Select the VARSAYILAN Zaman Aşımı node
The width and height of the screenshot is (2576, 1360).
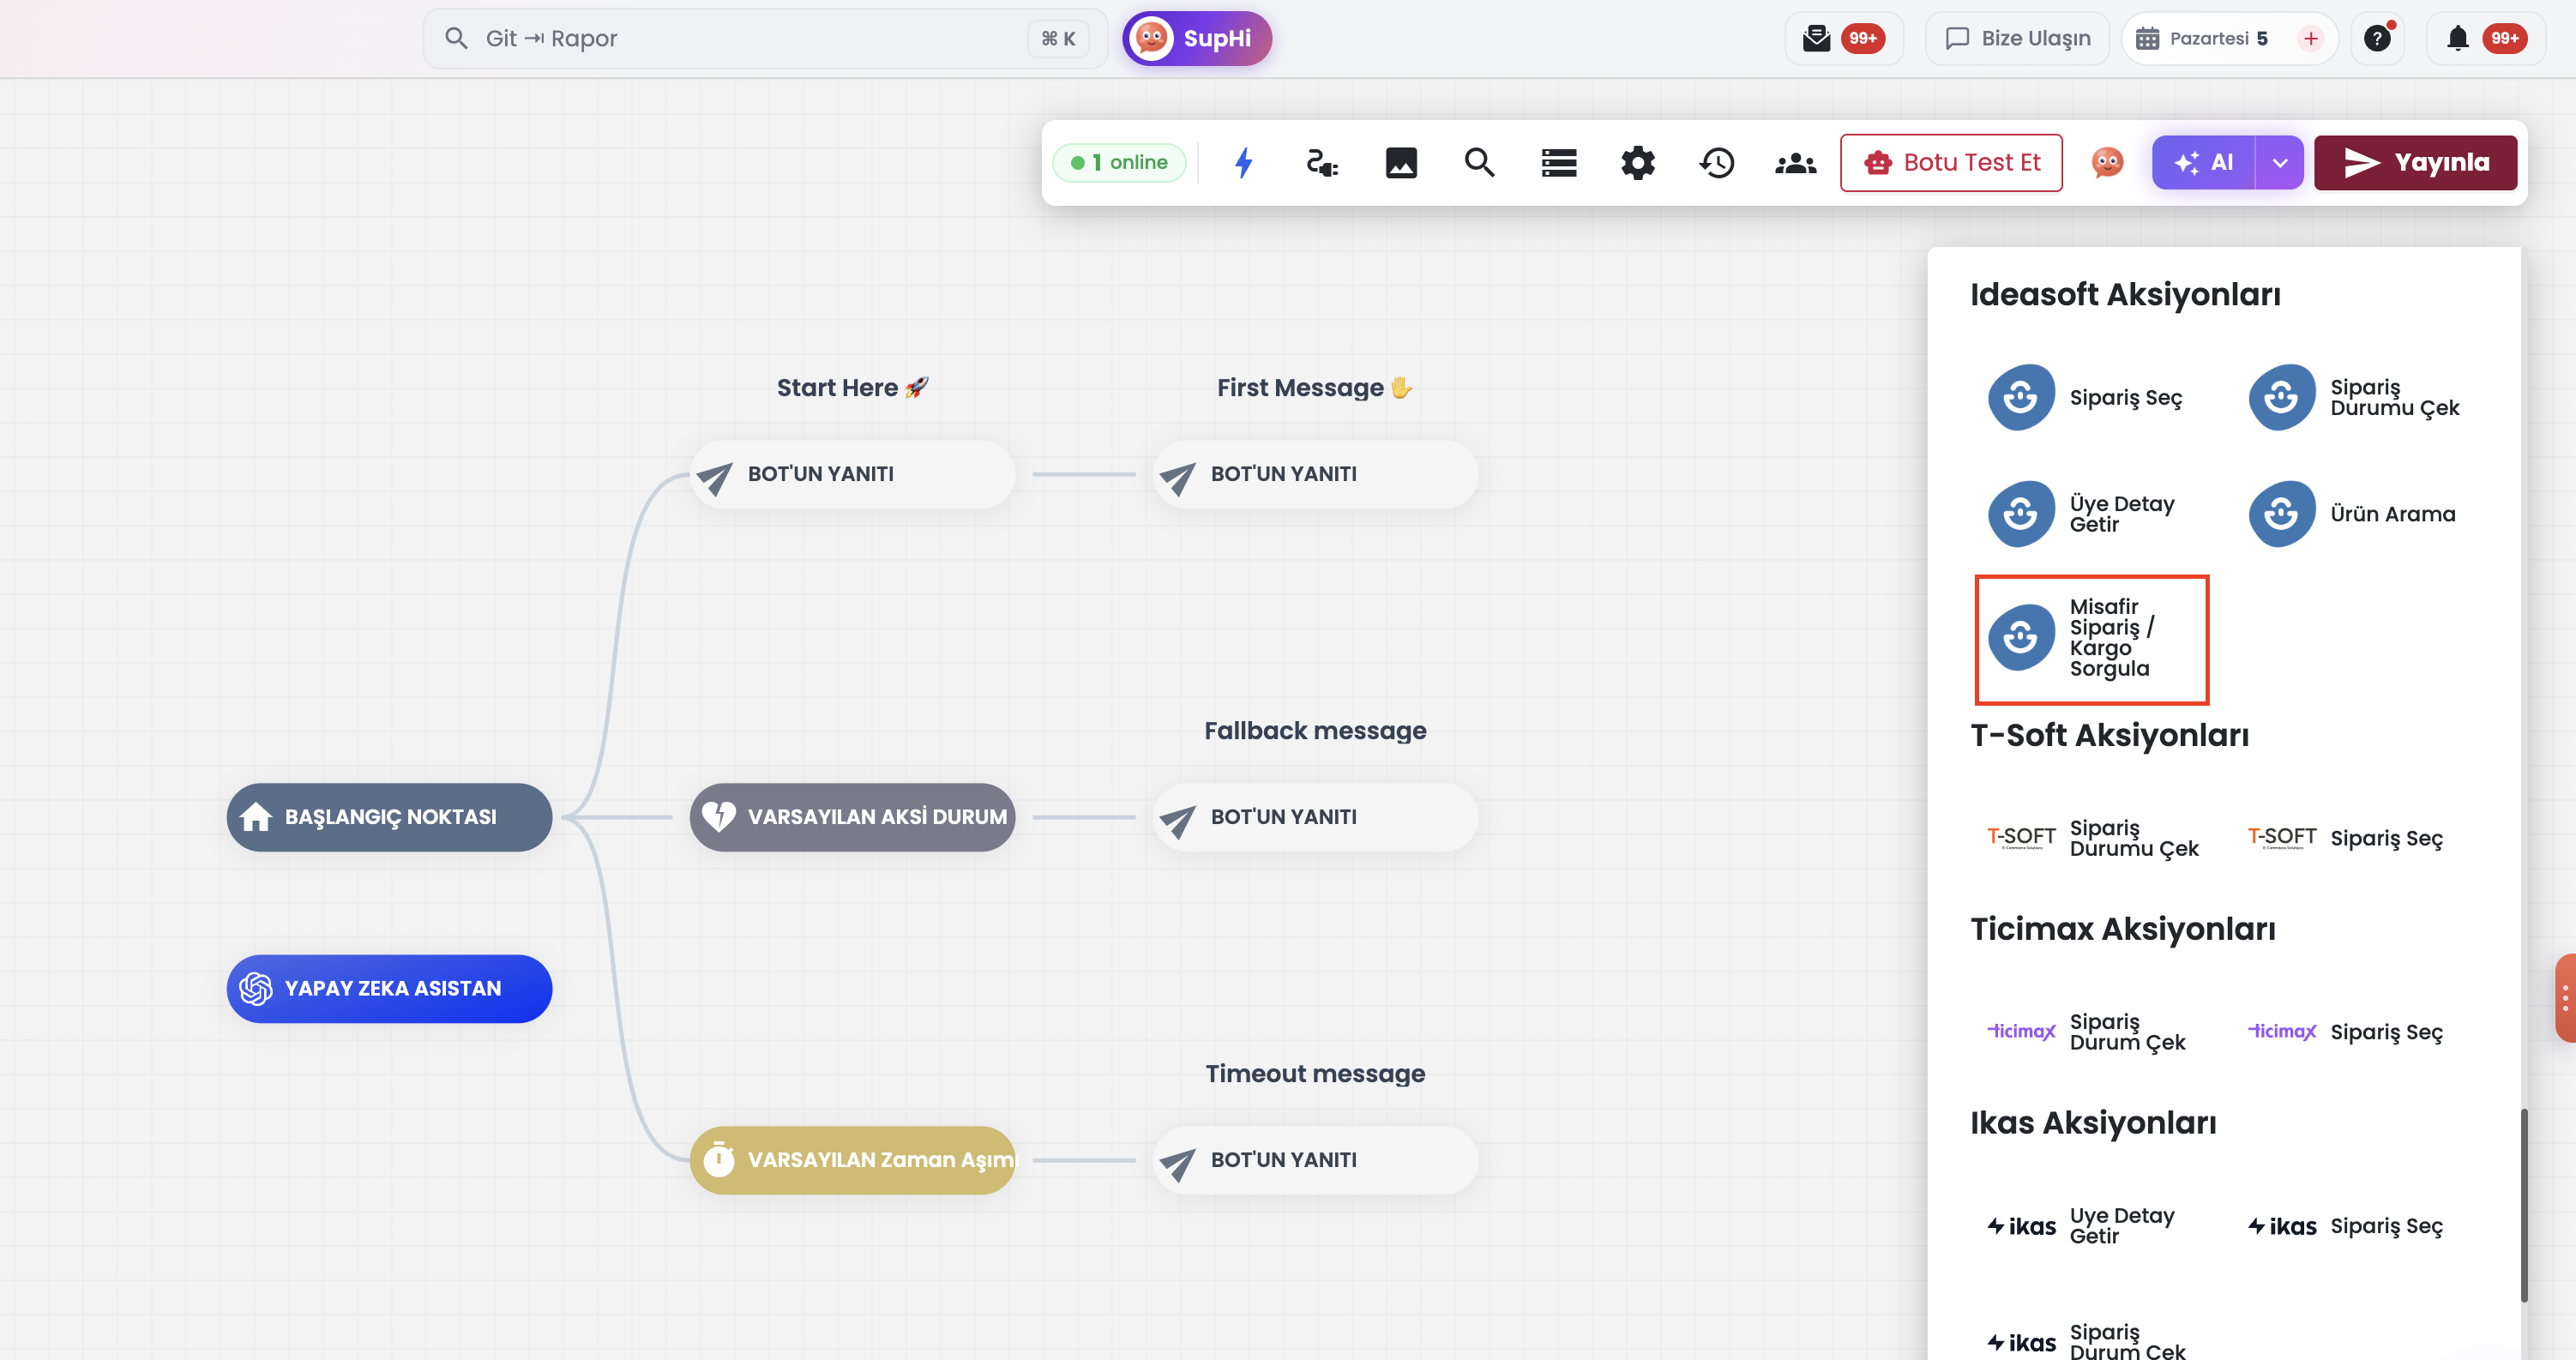pyautogui.click(x=852, y=1160)
